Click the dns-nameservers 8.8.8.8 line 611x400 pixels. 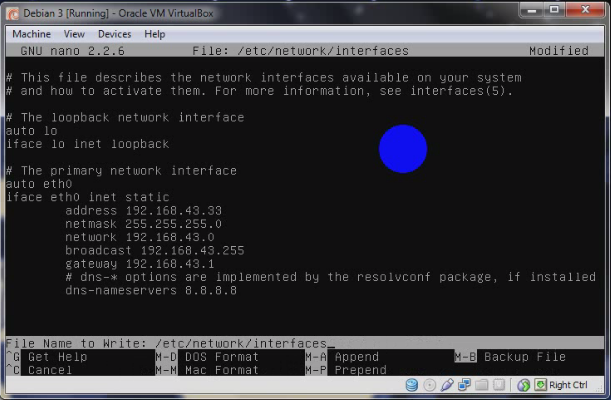151,290
